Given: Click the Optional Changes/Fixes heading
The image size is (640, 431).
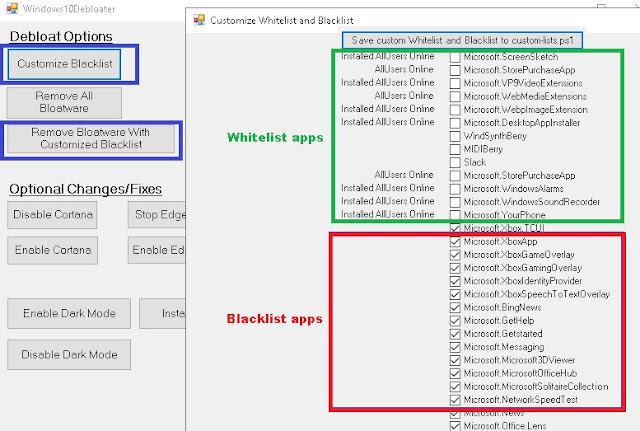Looking at the screenshot, I should click(85, 189).
